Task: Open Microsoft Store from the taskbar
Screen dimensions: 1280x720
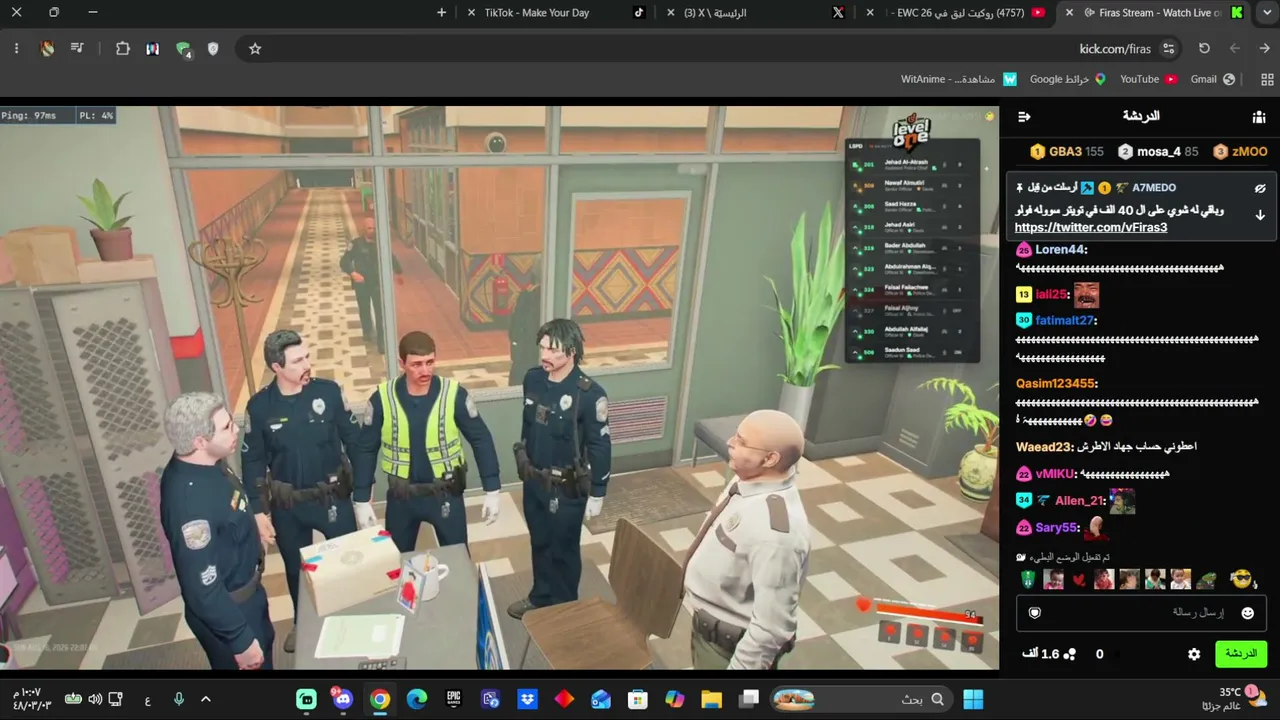Action: [x=638, y=699]
